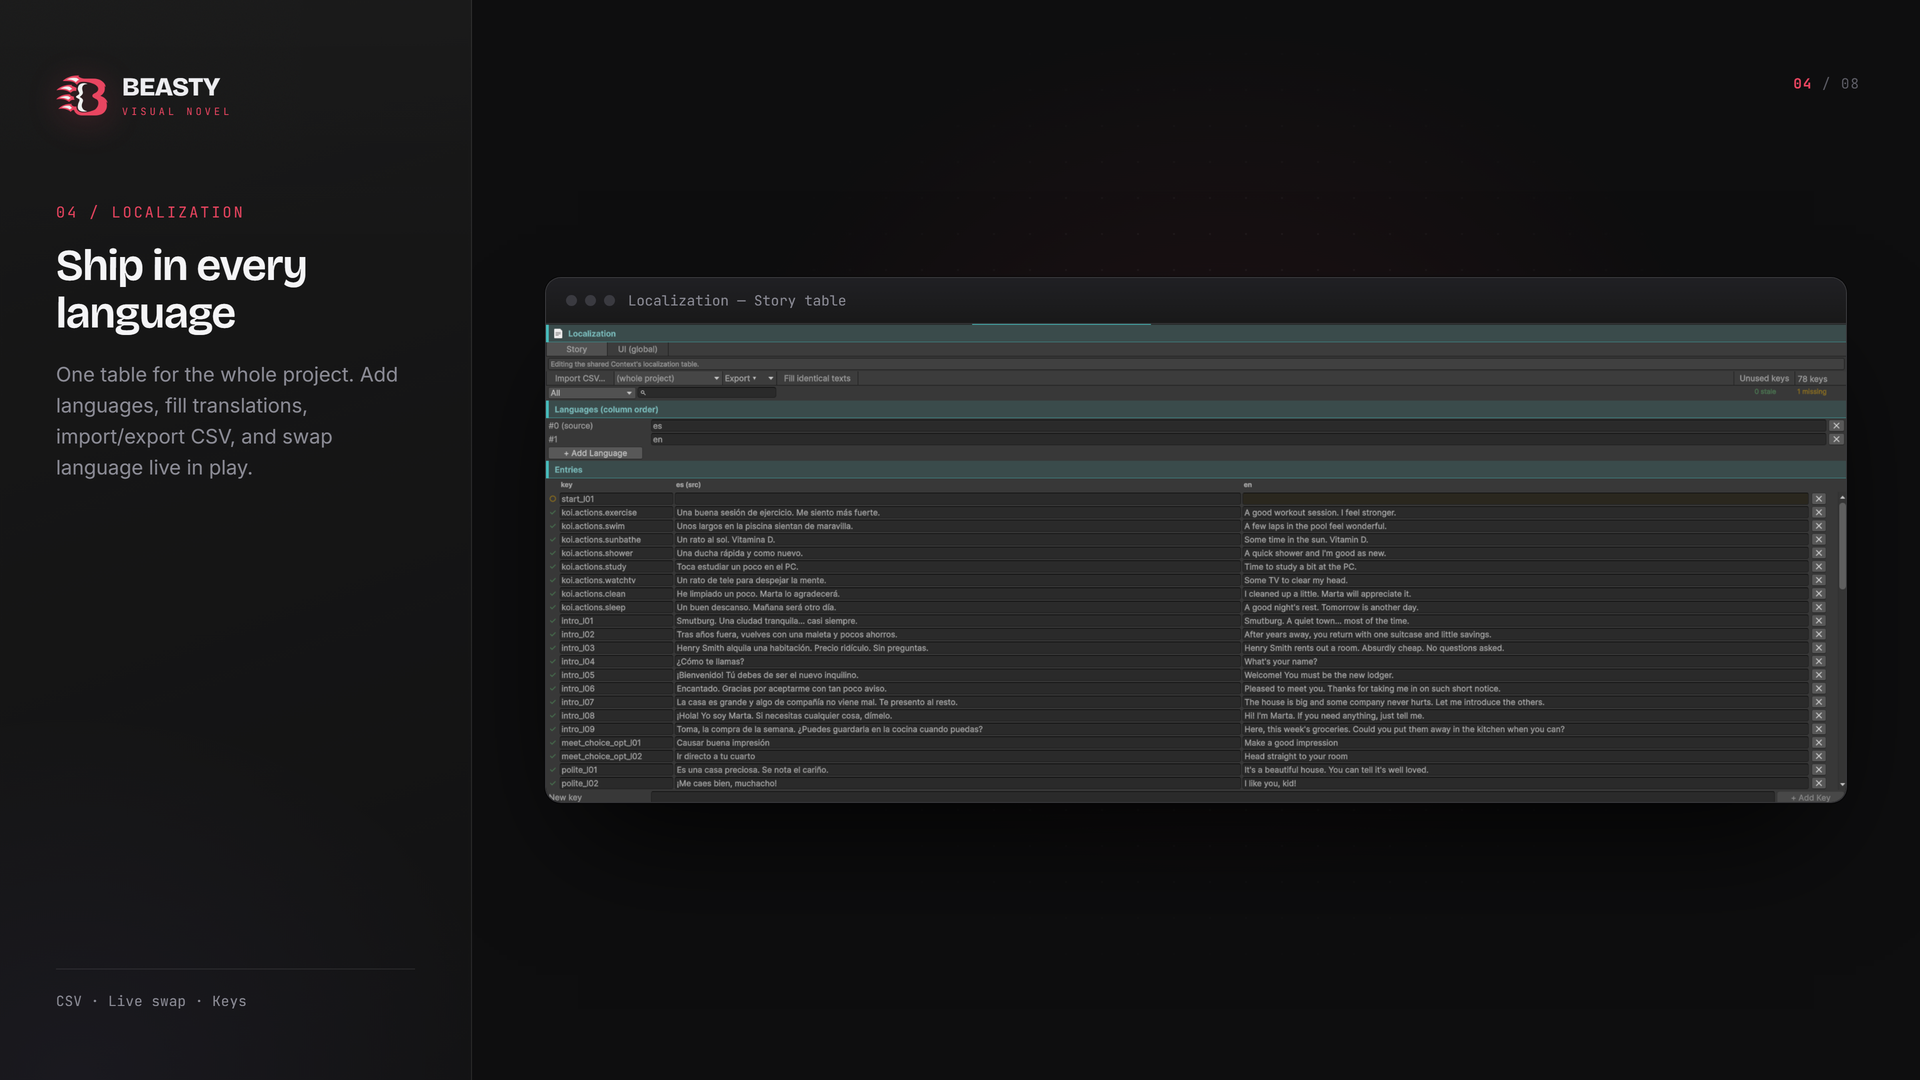The image size is (1920, 1080).
Task: Delete the intro_l09 entry
Action: 1819,729
